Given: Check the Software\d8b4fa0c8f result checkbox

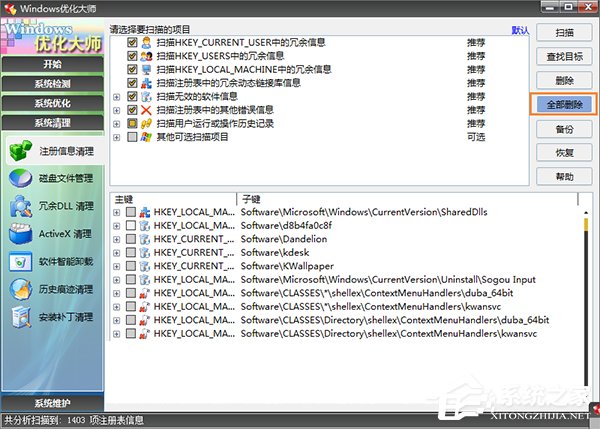Looking at the screenshot, I should tap(131, 225).
